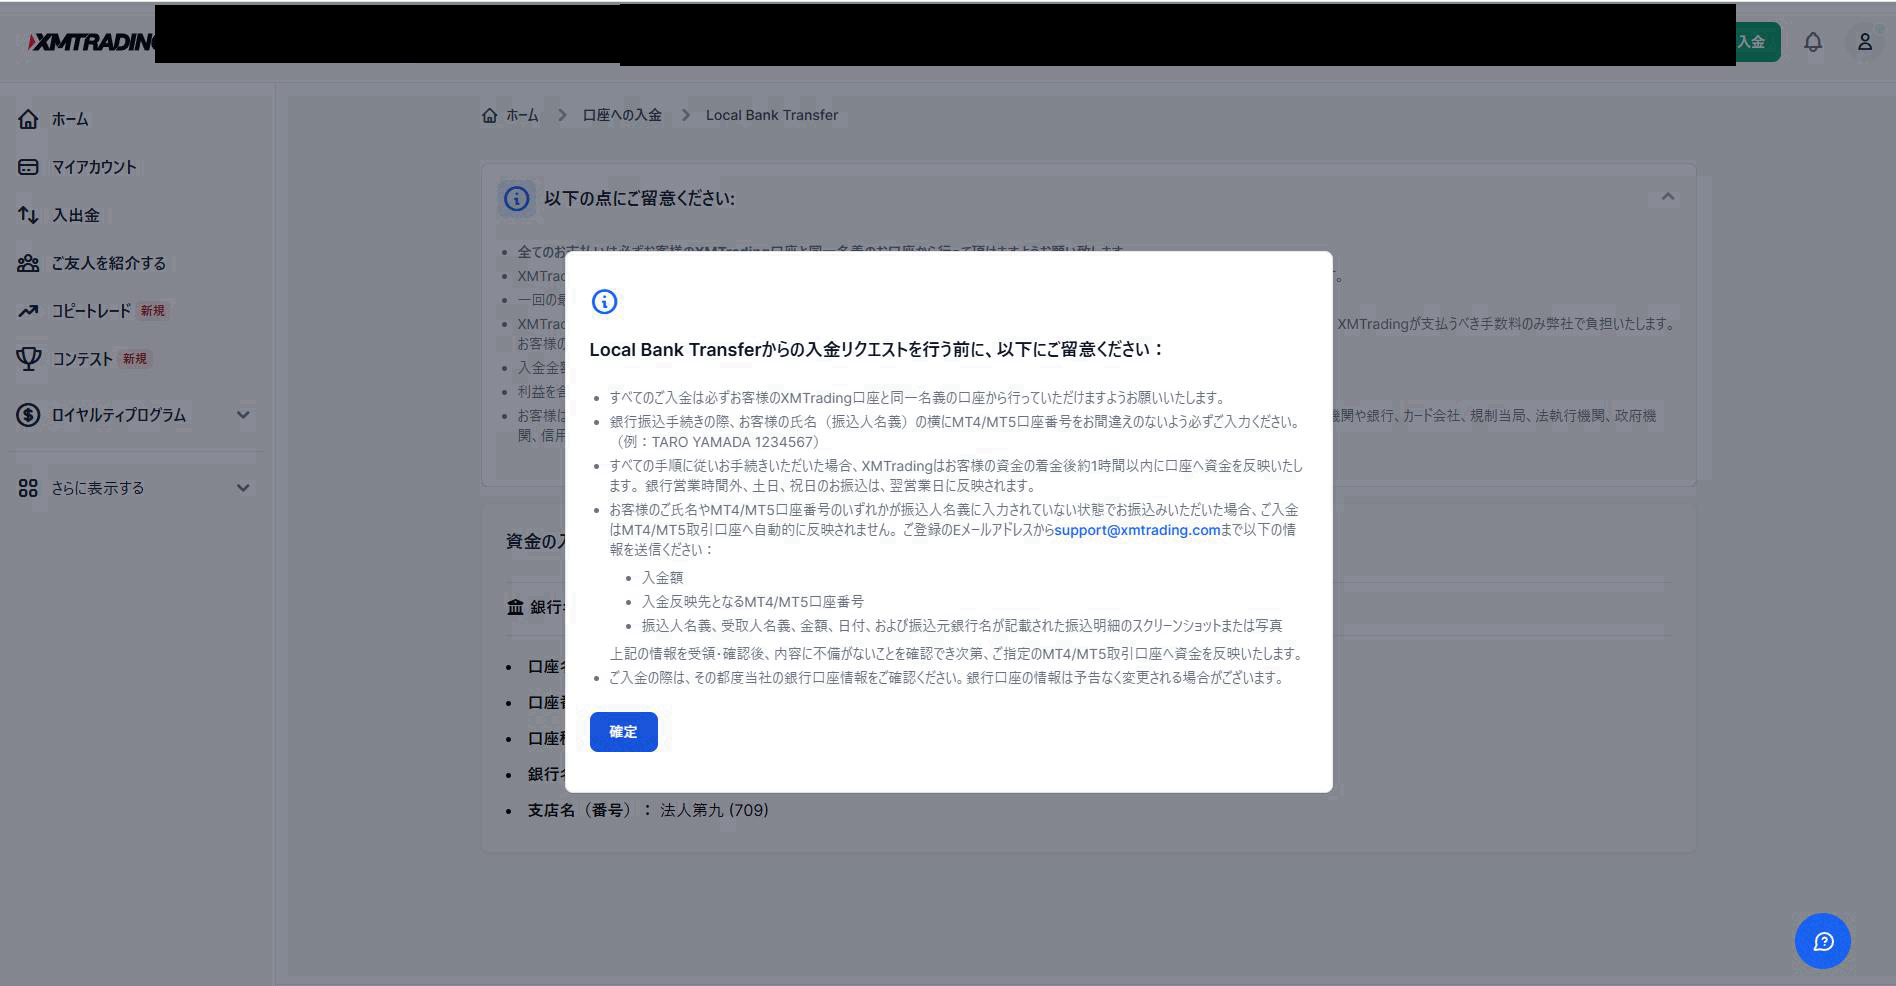Collapse the 以下の点にご留意ください panel chevron
1896x986 pixels.
(1668, 197)
